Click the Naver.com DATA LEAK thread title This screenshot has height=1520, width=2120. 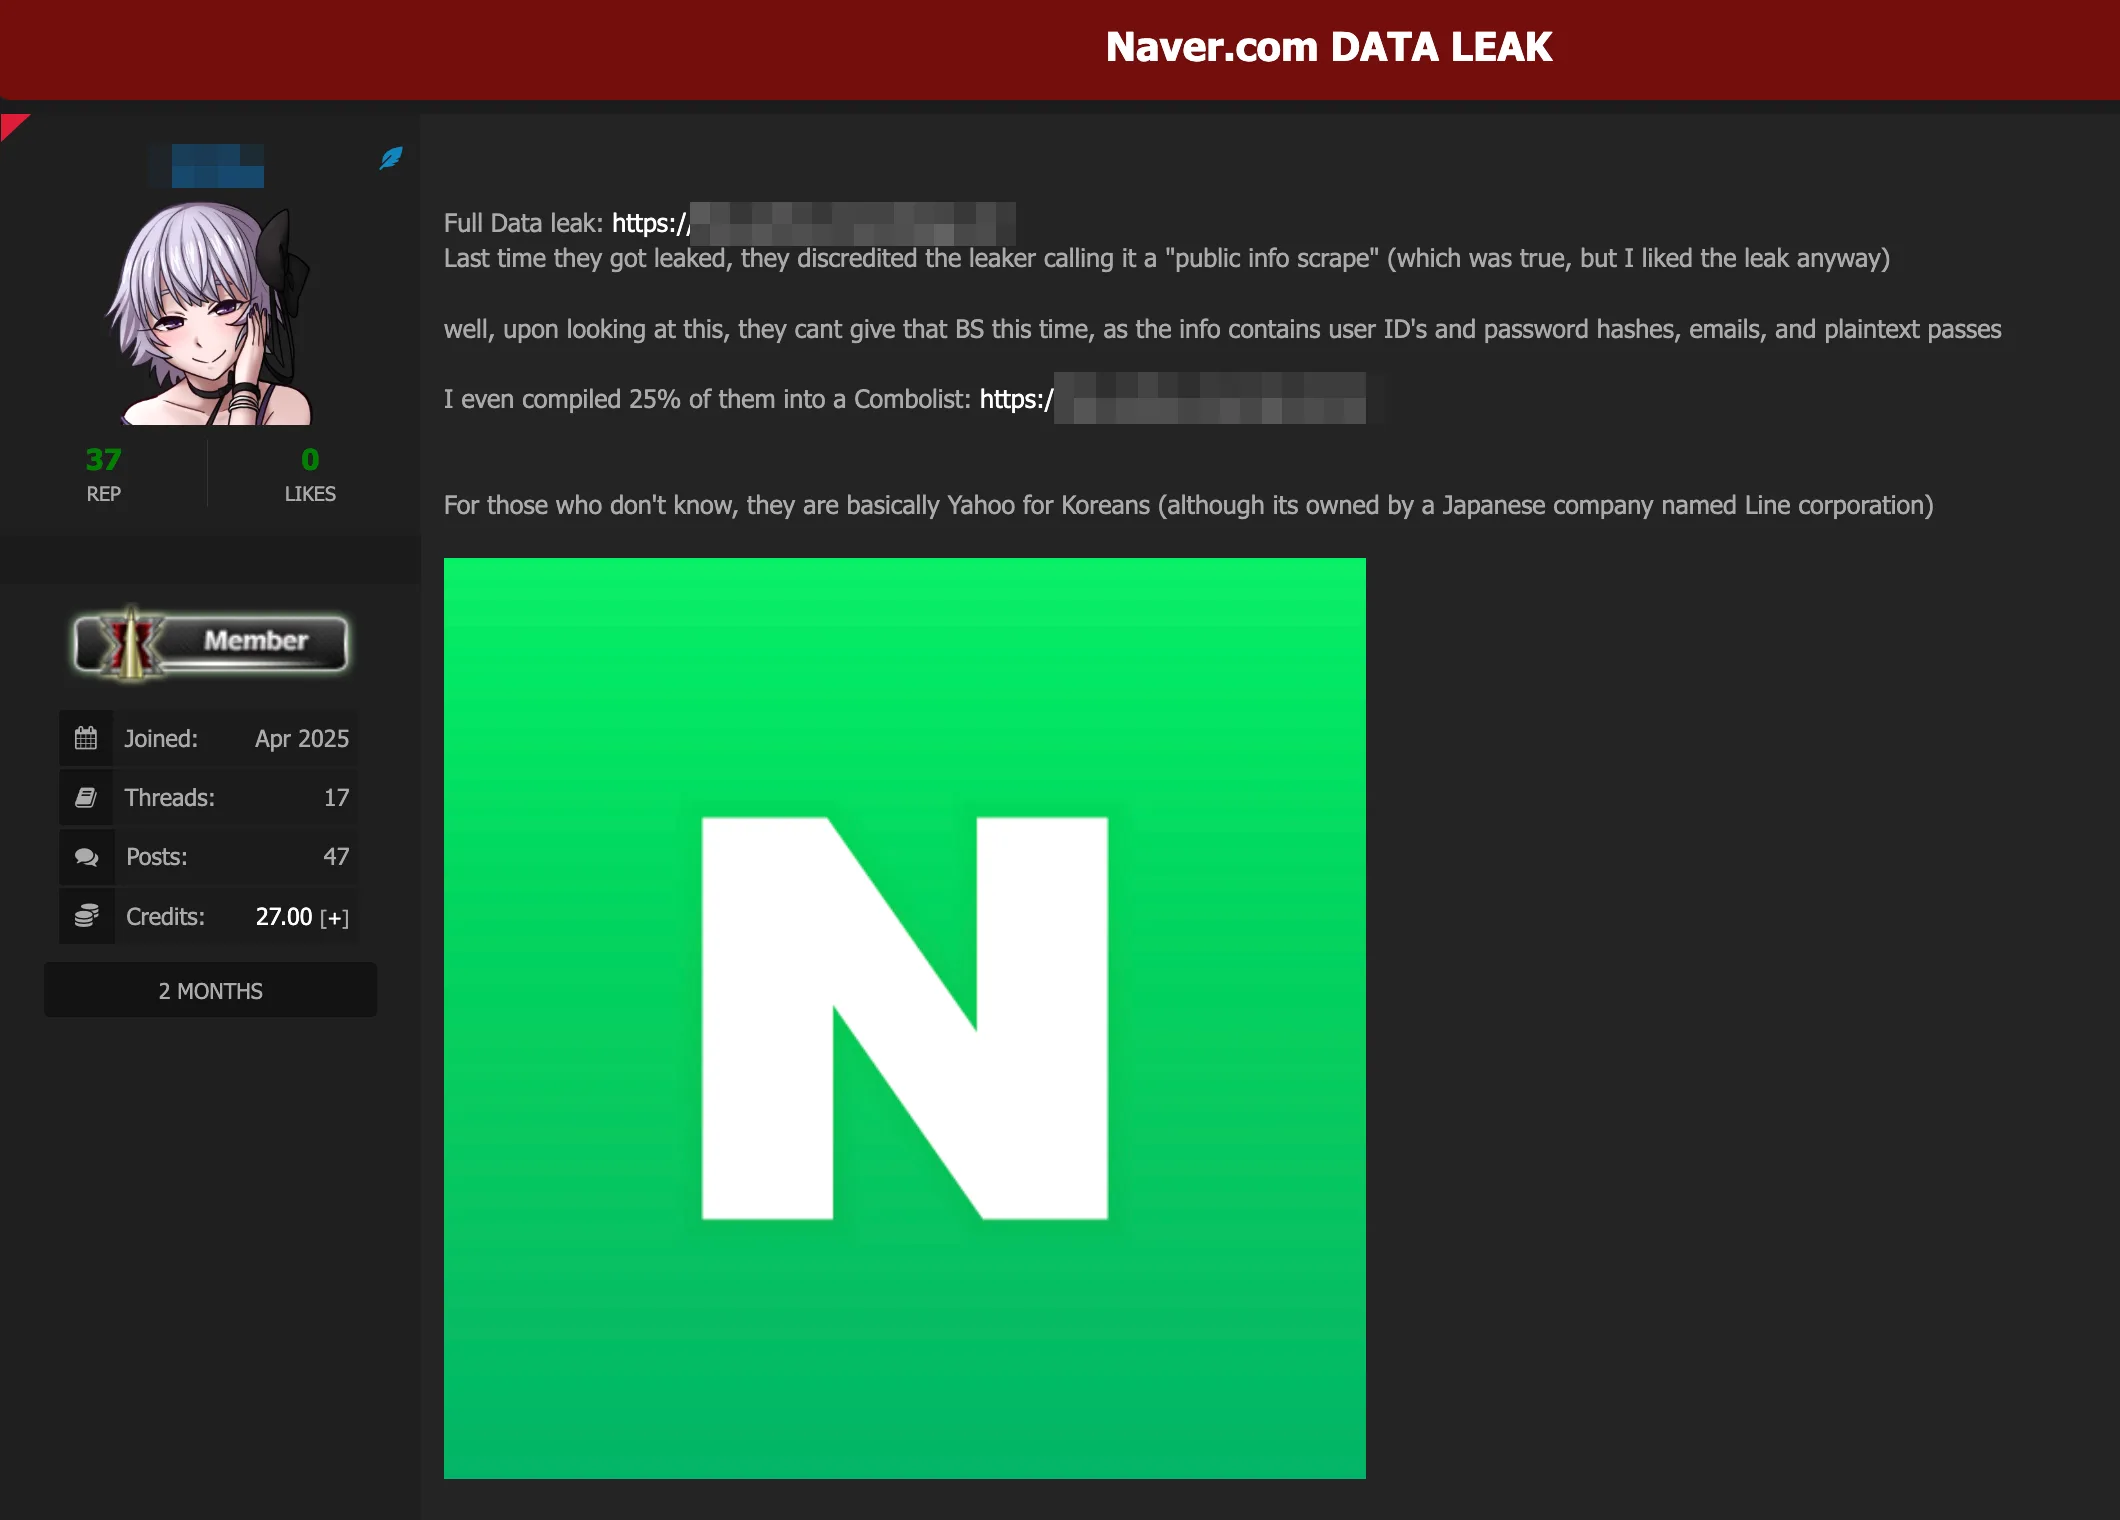[1329, 48]
